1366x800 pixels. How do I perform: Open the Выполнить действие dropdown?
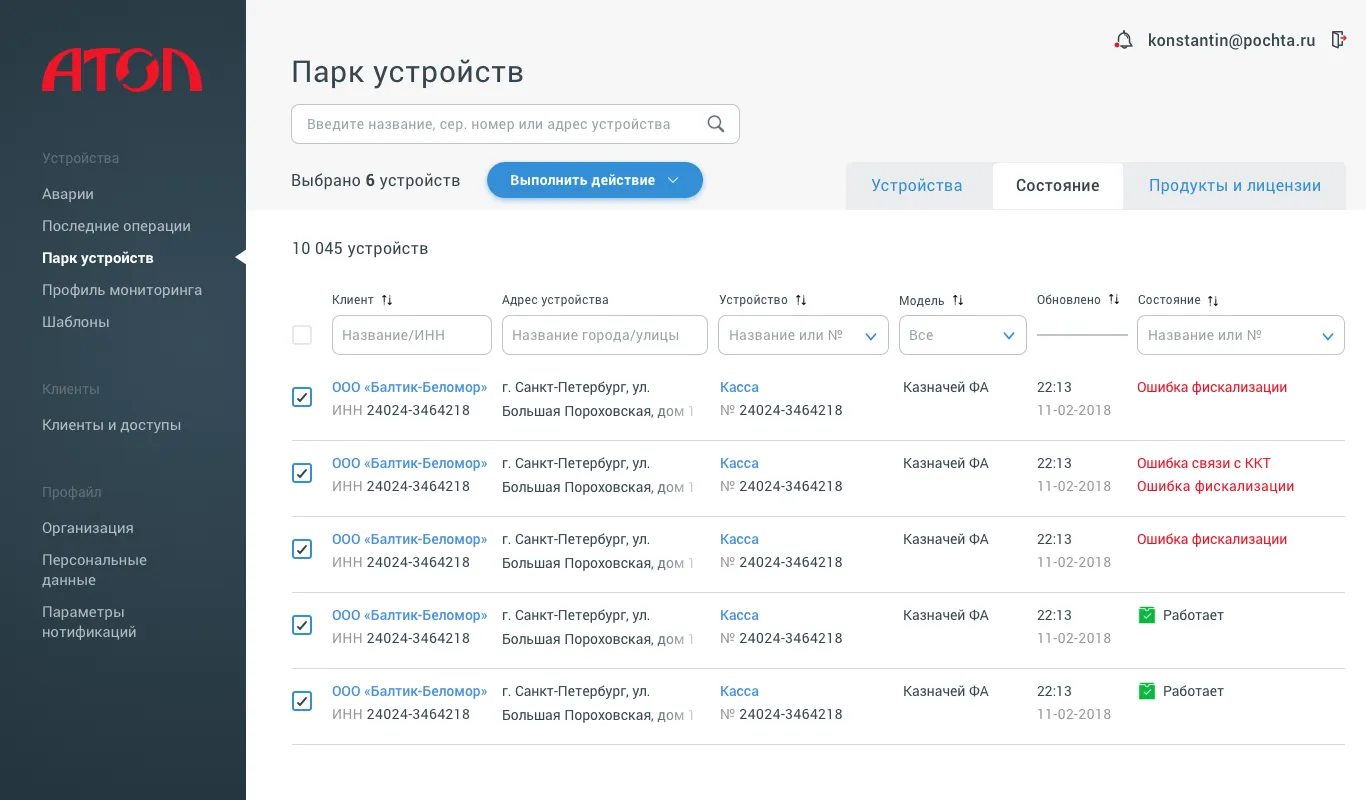595,180
